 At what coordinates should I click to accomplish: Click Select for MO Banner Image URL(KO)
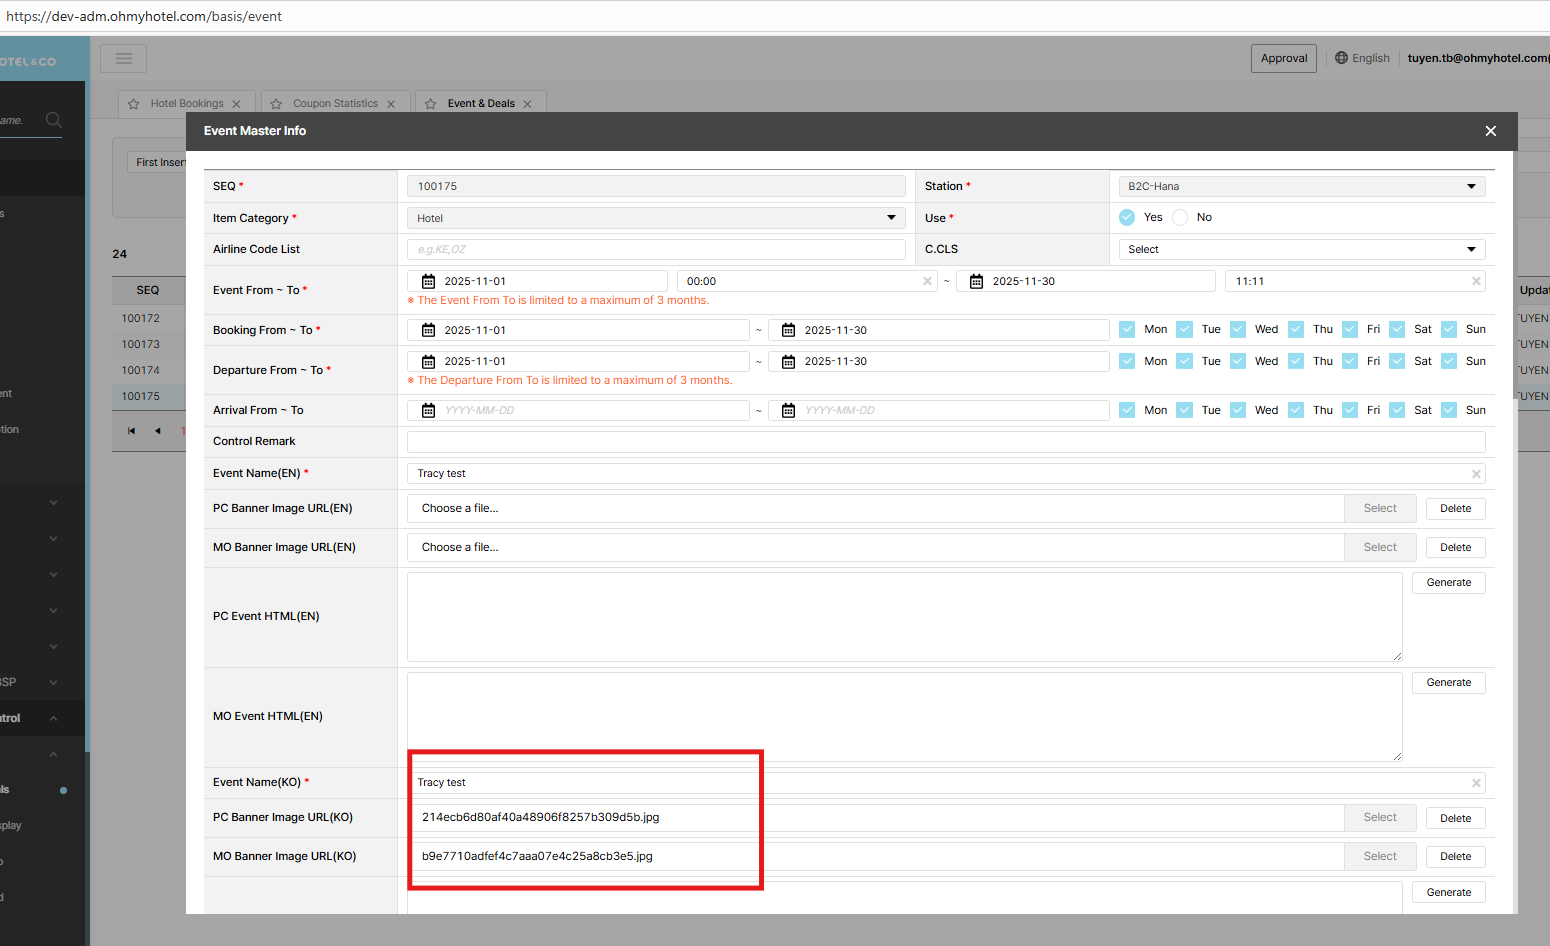coord(1380,856)
